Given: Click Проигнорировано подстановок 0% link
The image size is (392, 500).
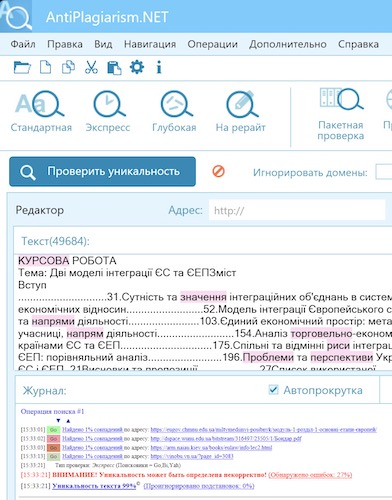Looking at the screenshot, I should pyautogui.click(x=199, y=486).
